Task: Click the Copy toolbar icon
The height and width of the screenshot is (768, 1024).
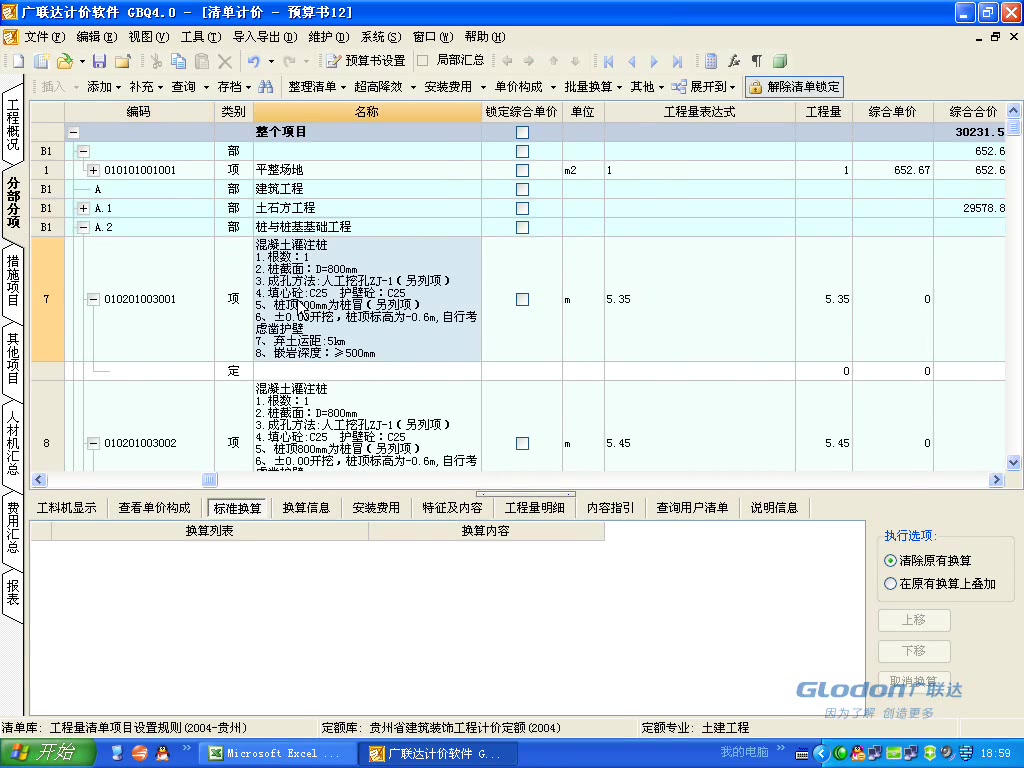Action: pos(180,60)
